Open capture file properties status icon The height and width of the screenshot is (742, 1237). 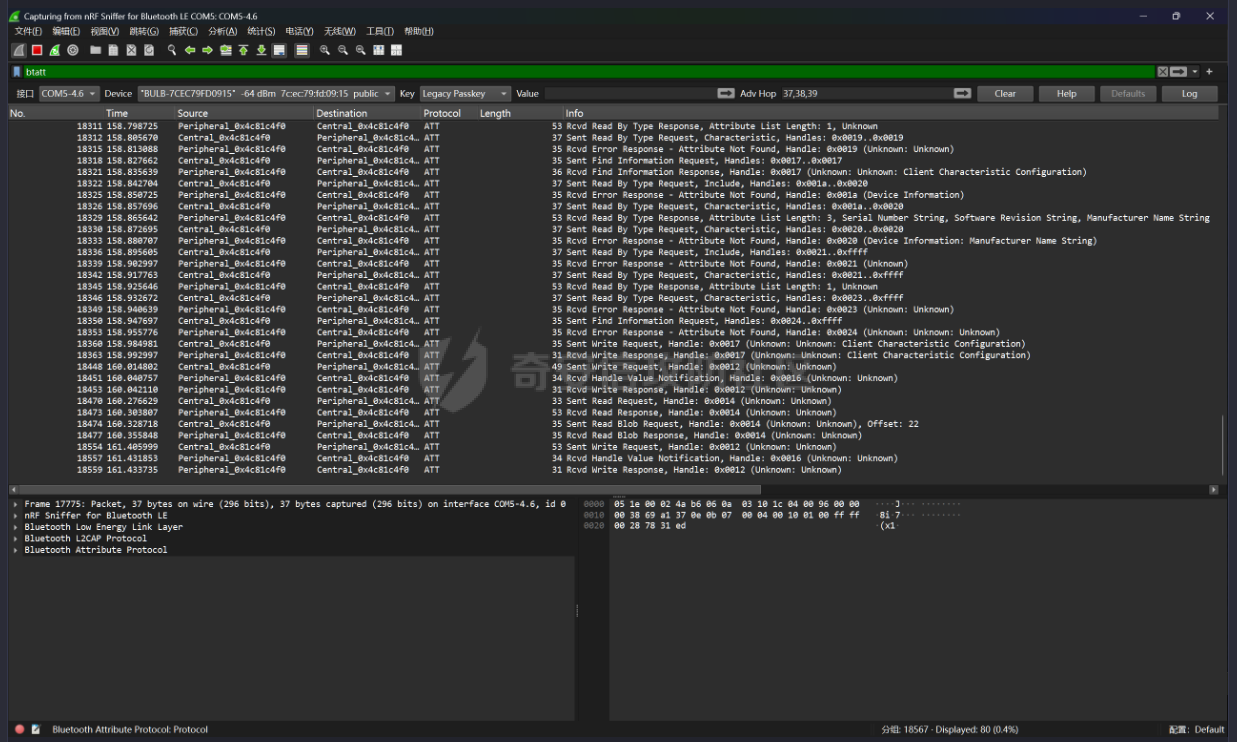coord(35,730)
